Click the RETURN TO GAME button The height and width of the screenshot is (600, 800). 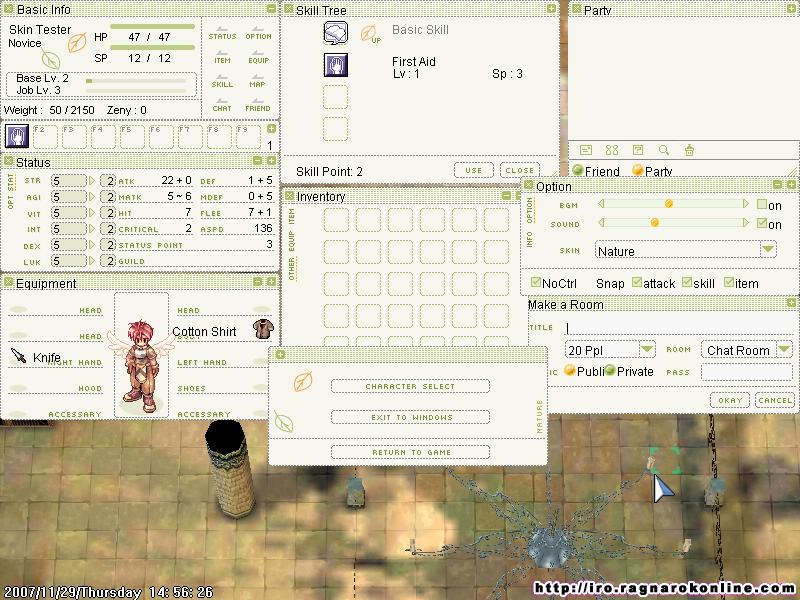coord(410,453)
